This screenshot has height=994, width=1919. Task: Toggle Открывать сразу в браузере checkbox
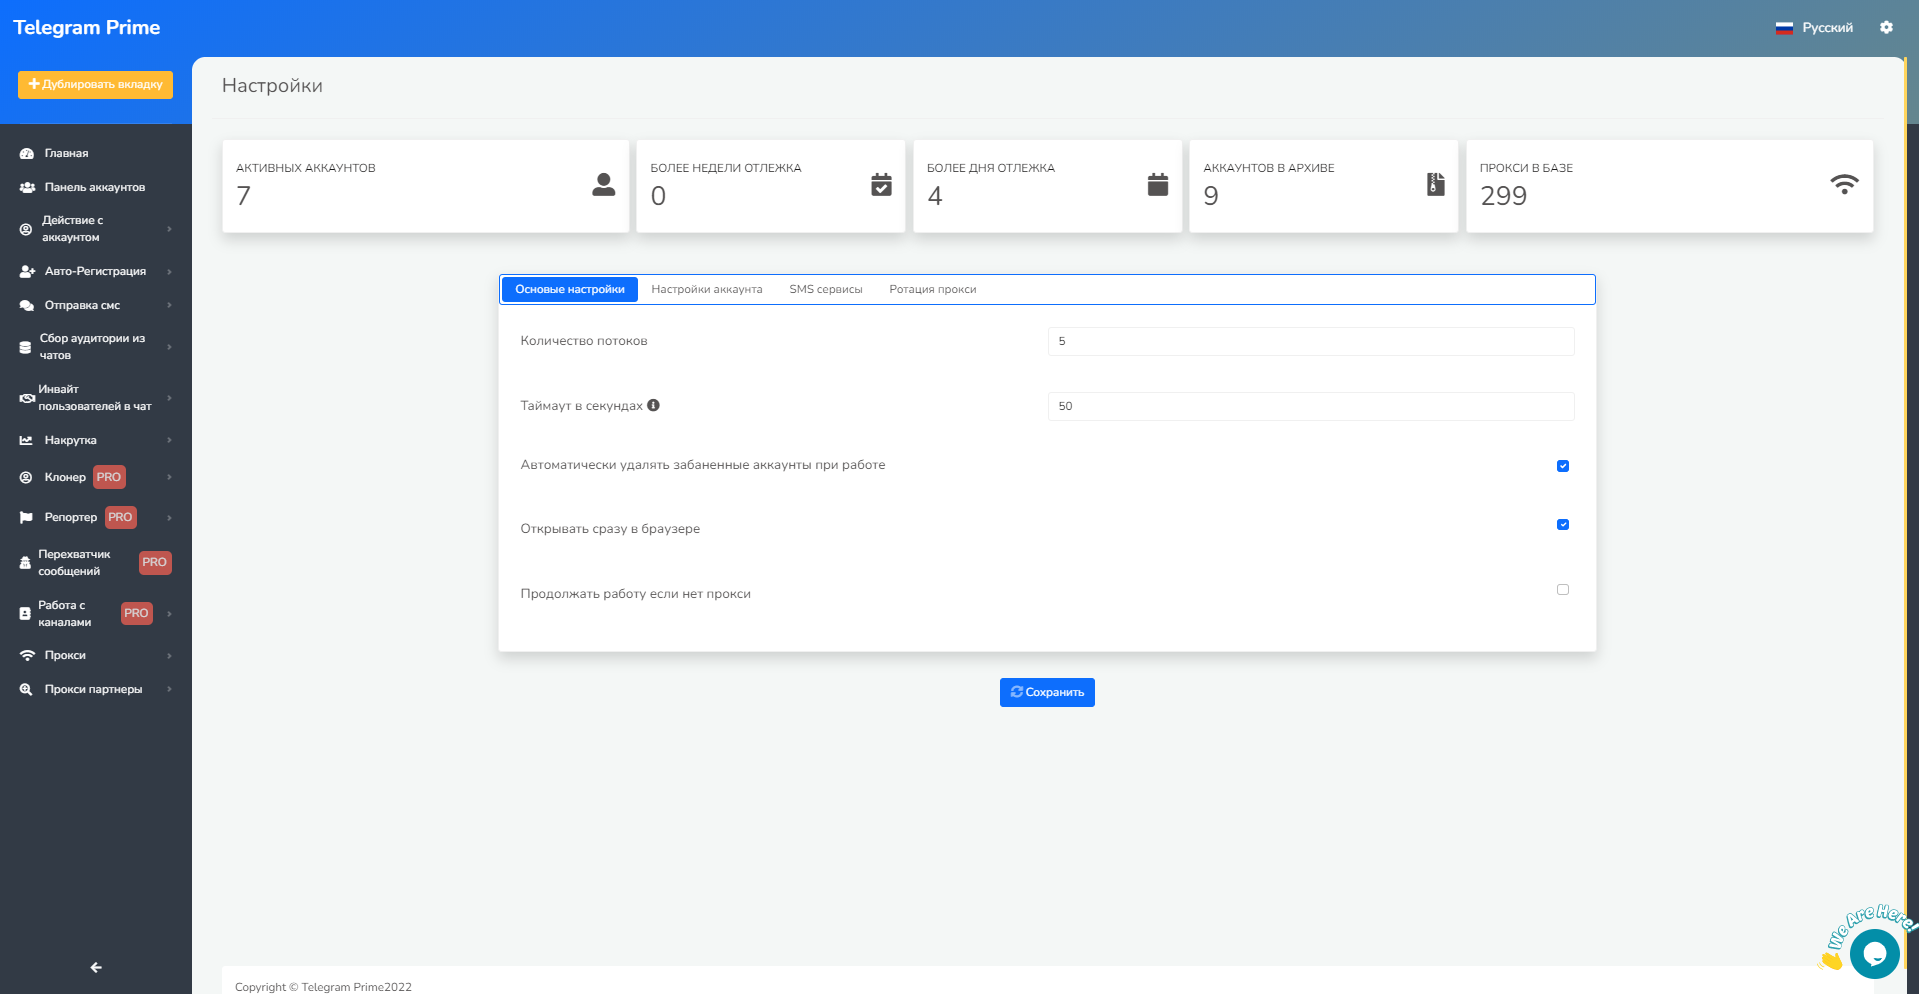tap(1562, 525)
